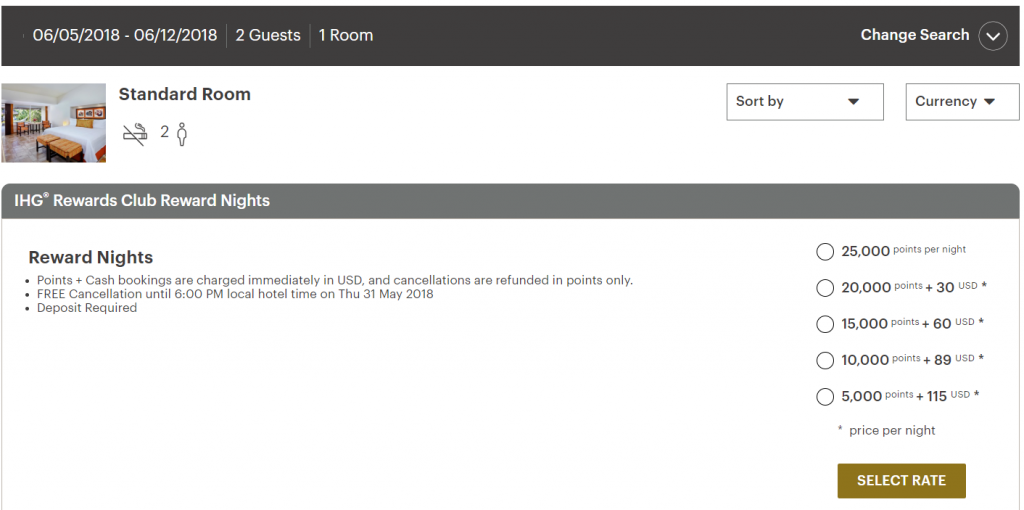The width and height of the screenshot is (1024, 510).
Task: Click the Sort by caret arrow
Action: pyautogui.click(x=853, y=102)
